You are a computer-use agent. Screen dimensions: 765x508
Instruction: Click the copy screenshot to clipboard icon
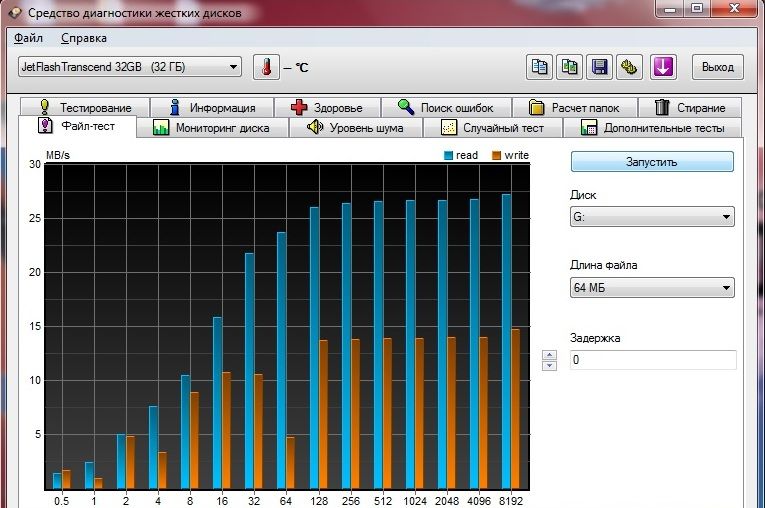pyautogui.click(x=570, y=67)
